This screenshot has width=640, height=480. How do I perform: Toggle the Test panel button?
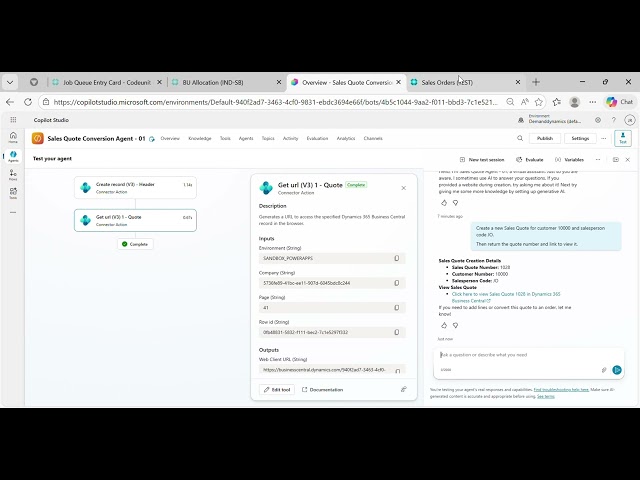tap(623, 138)
